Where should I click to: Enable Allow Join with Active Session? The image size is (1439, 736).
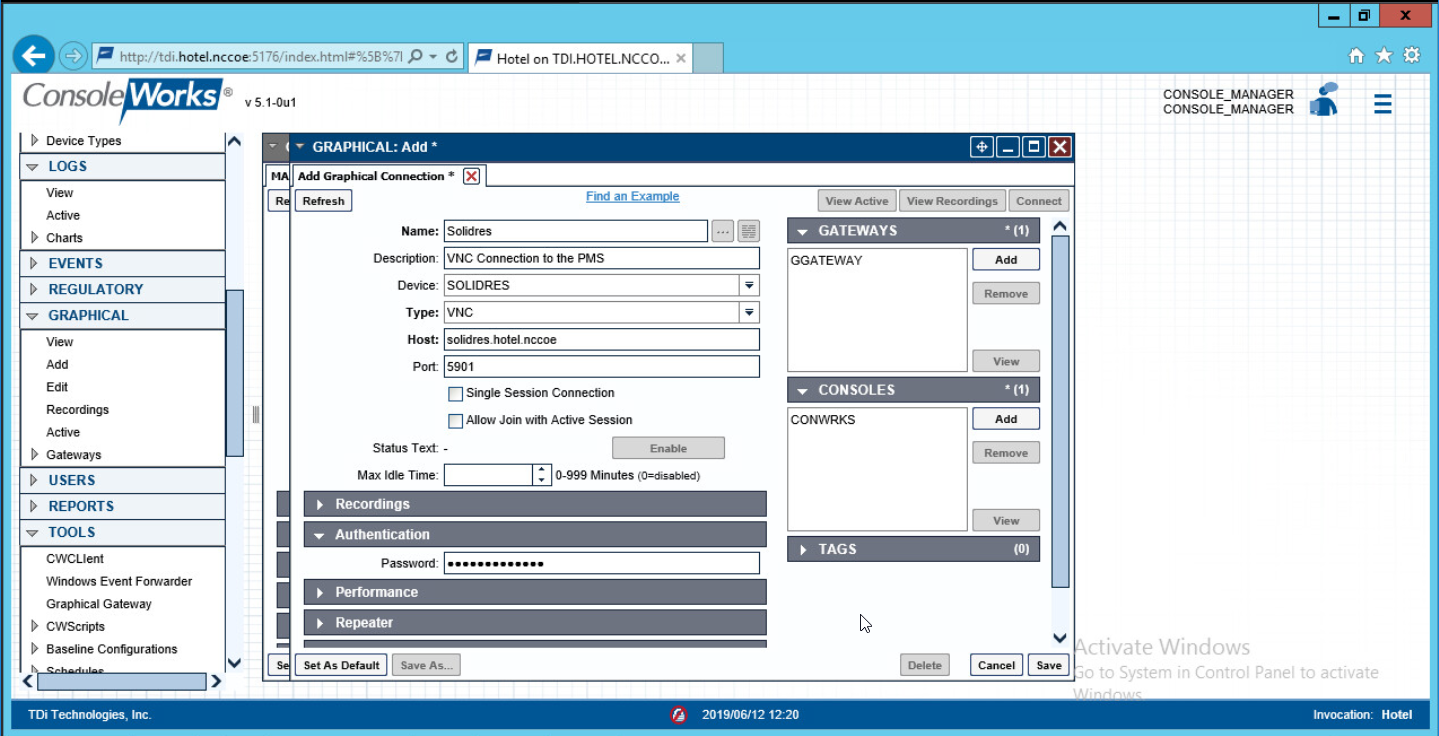click(456, 421)
